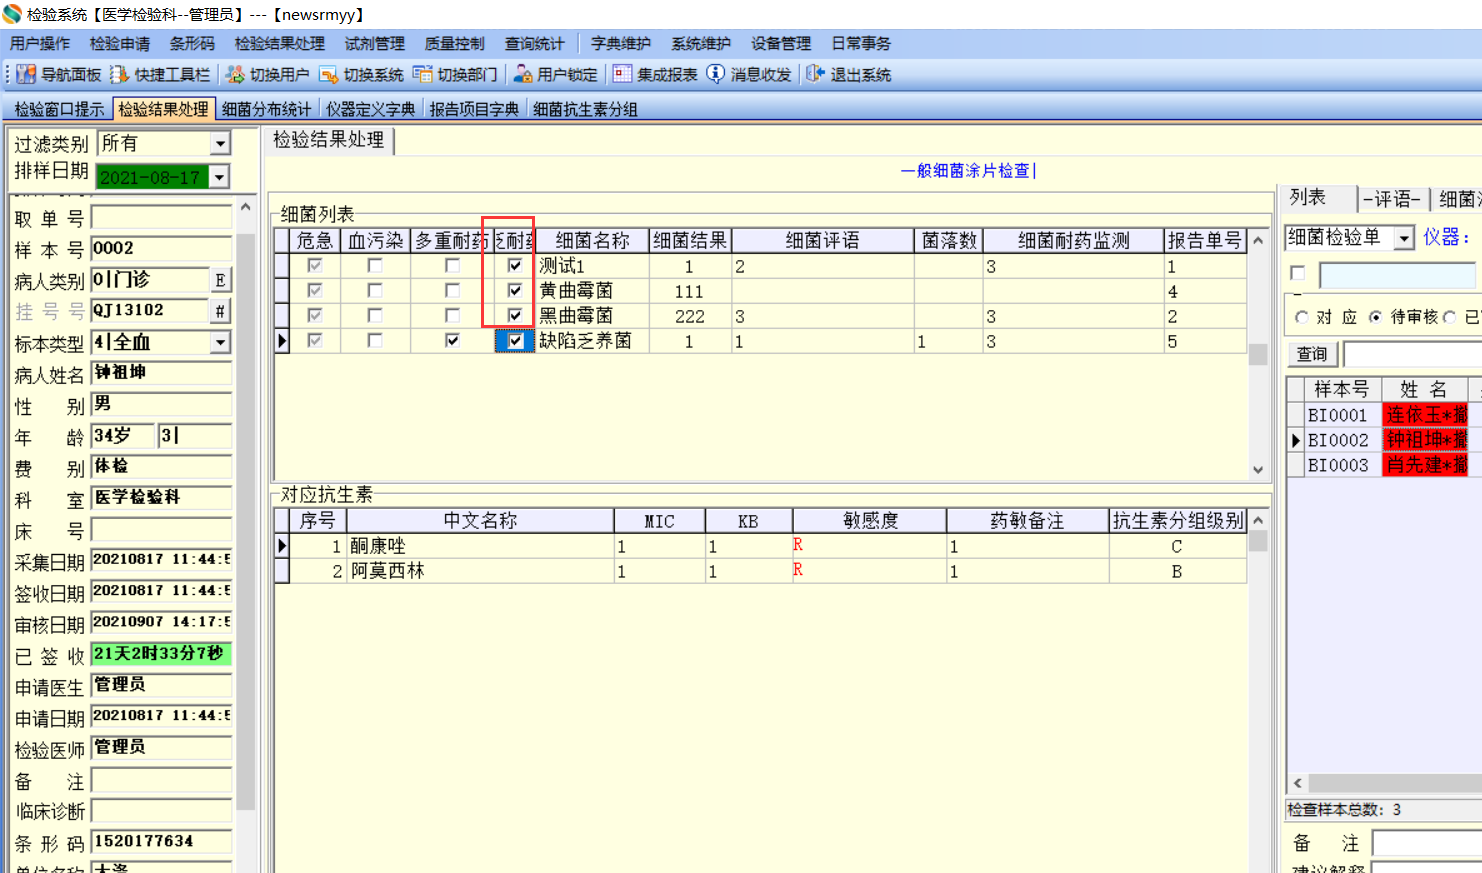Open the 设备管理 menu

click(781, 43)
